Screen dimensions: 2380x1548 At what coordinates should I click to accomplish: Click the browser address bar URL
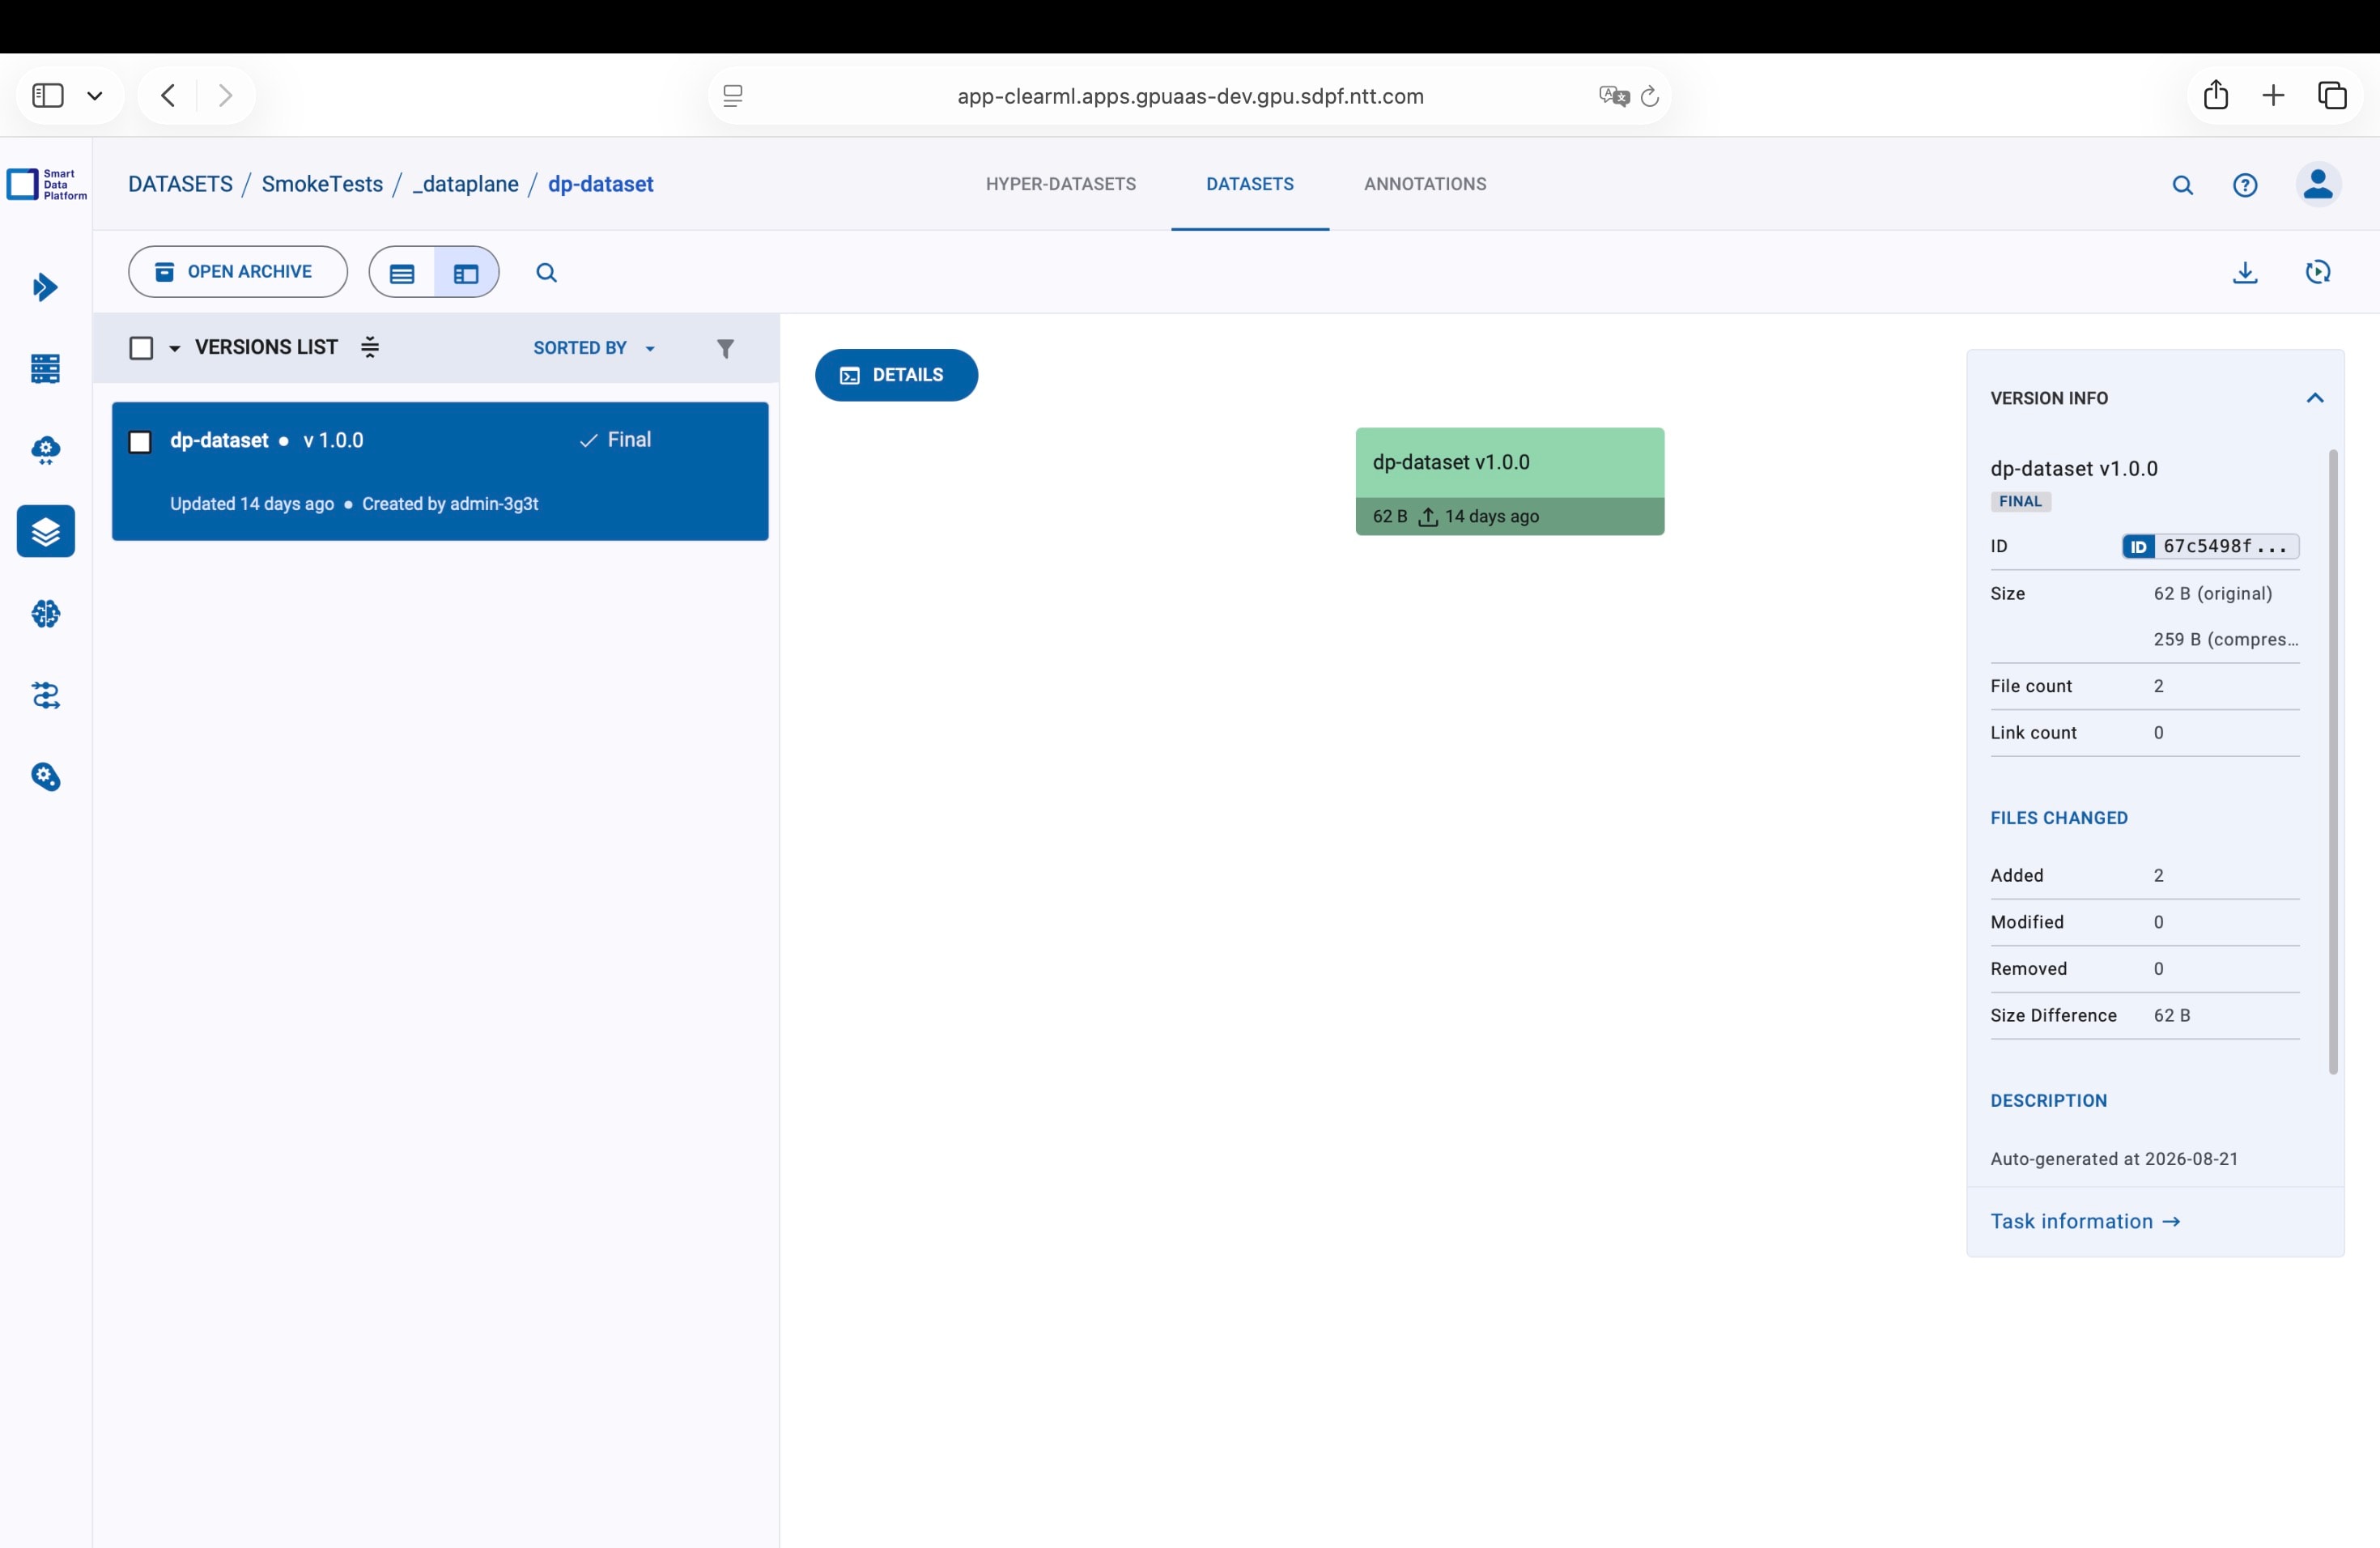(x=1190, y=96)
